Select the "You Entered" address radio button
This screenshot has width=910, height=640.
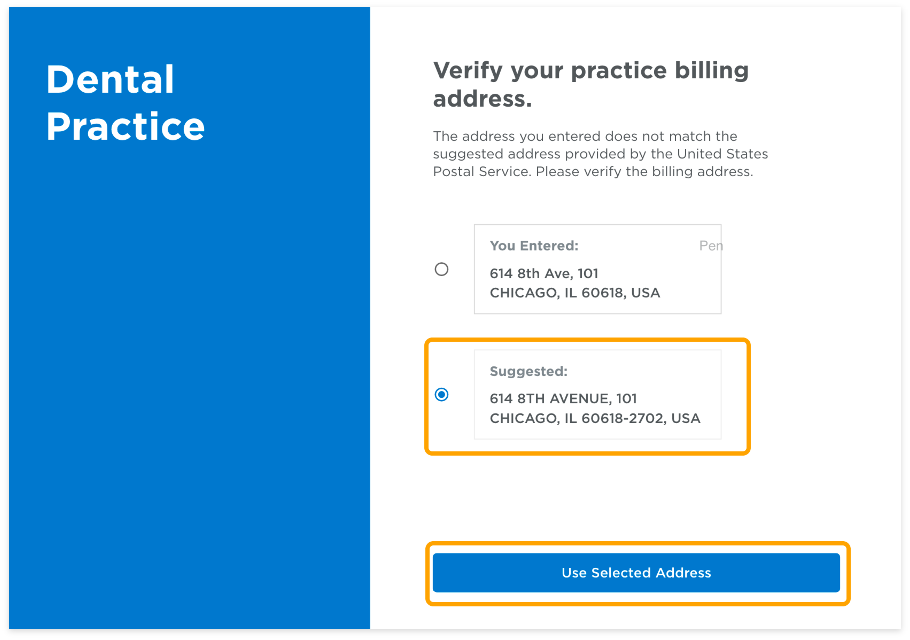click(441, 269)
